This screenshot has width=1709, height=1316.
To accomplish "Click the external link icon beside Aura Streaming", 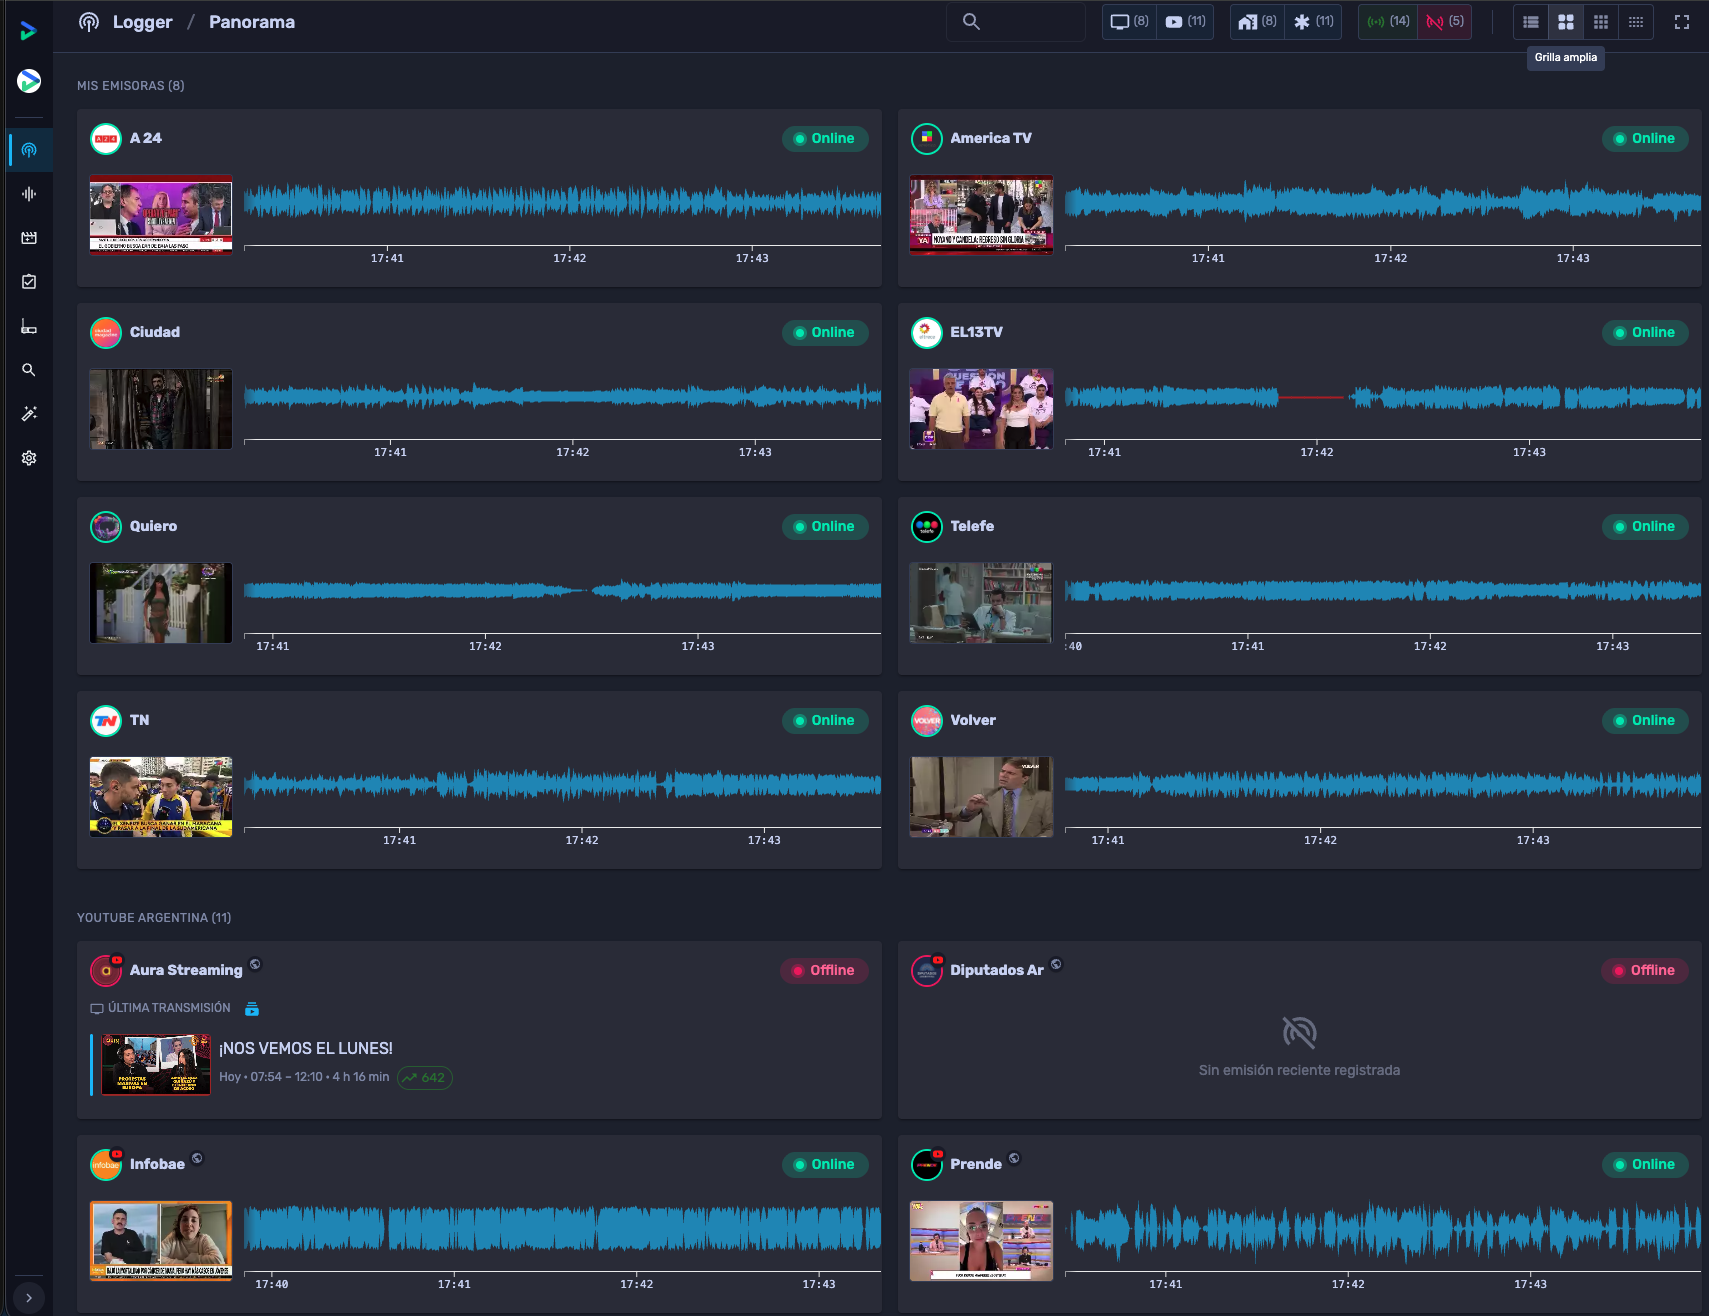I will pos(255,964).
